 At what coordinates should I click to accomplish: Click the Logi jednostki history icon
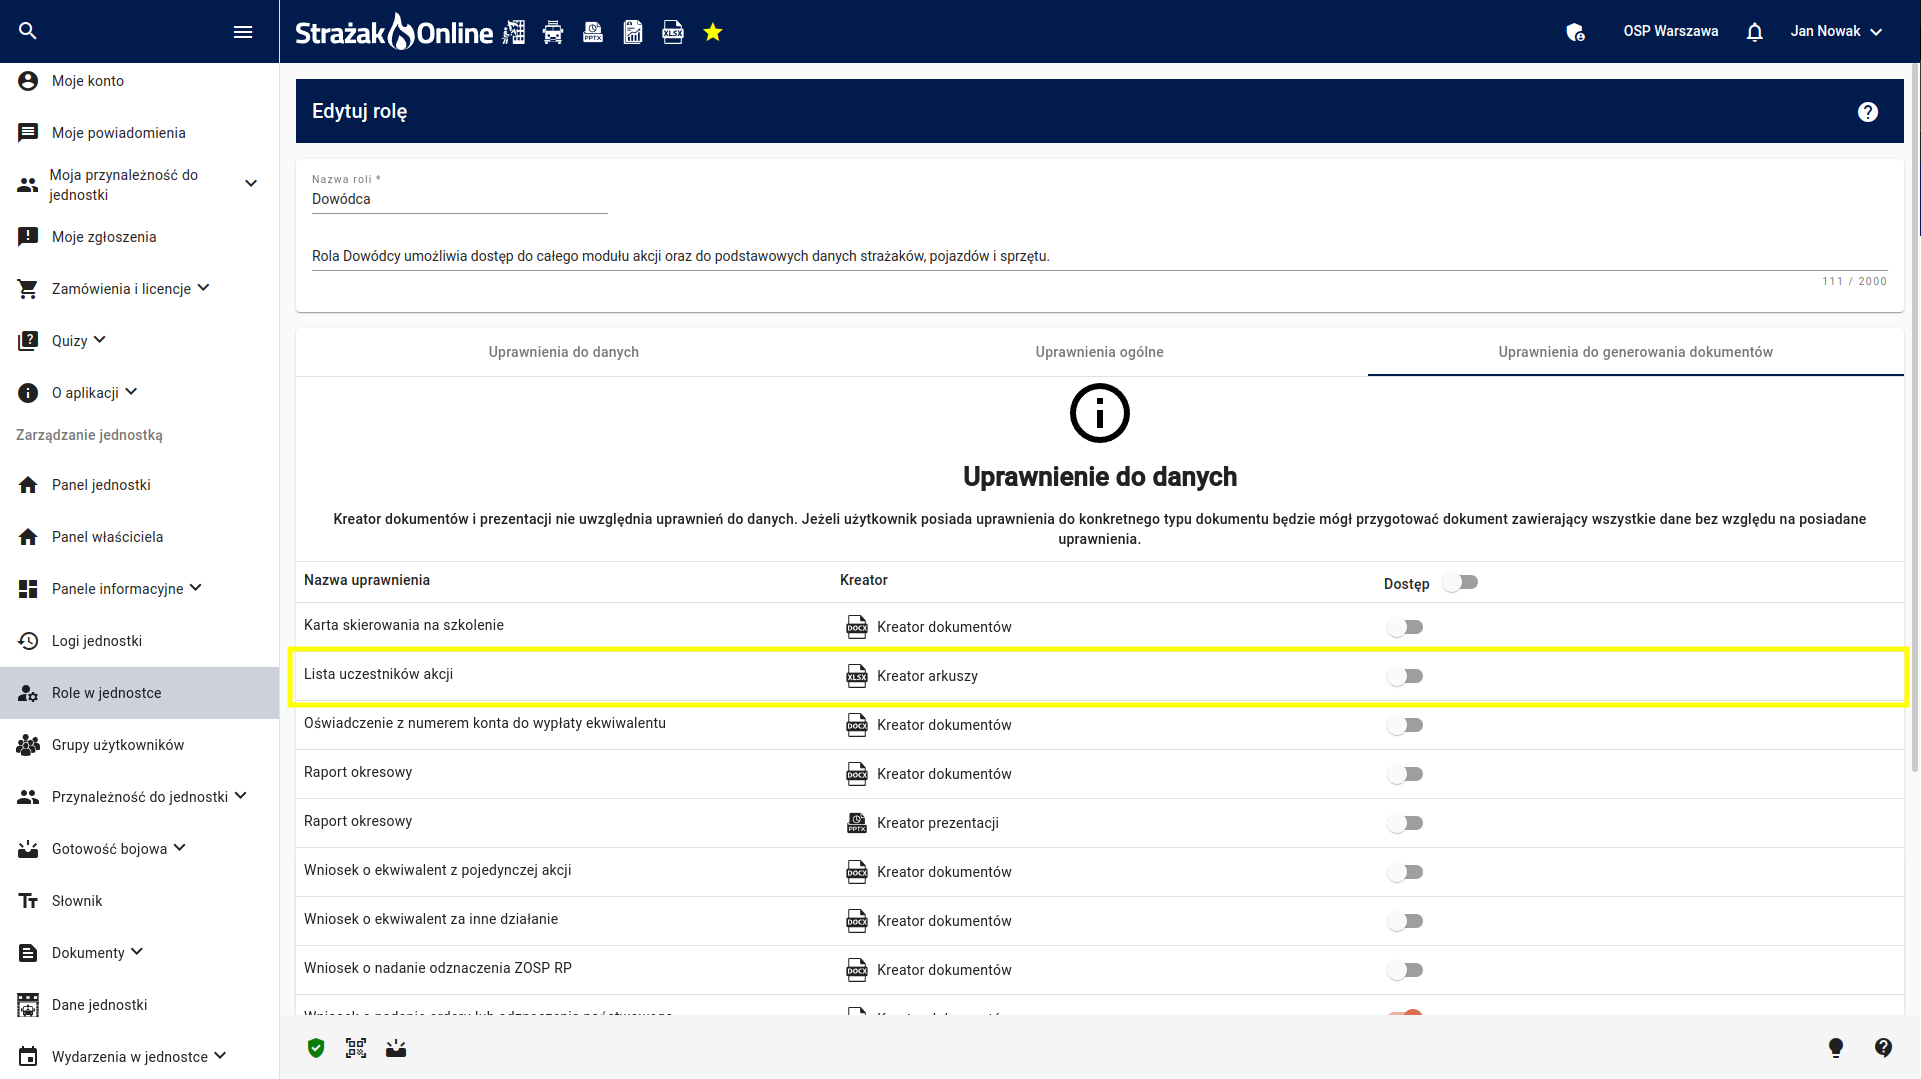pos(28,641)
